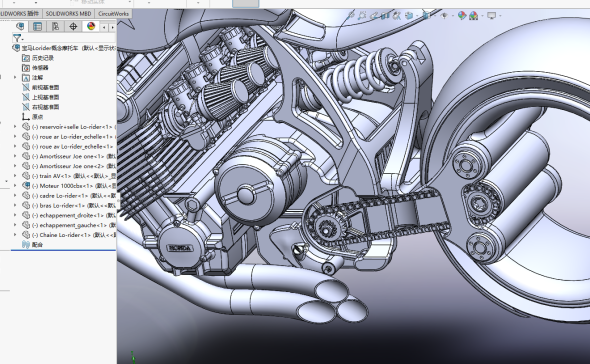
Task: Select train AV<1> in tree
Action: click(69, 176)
